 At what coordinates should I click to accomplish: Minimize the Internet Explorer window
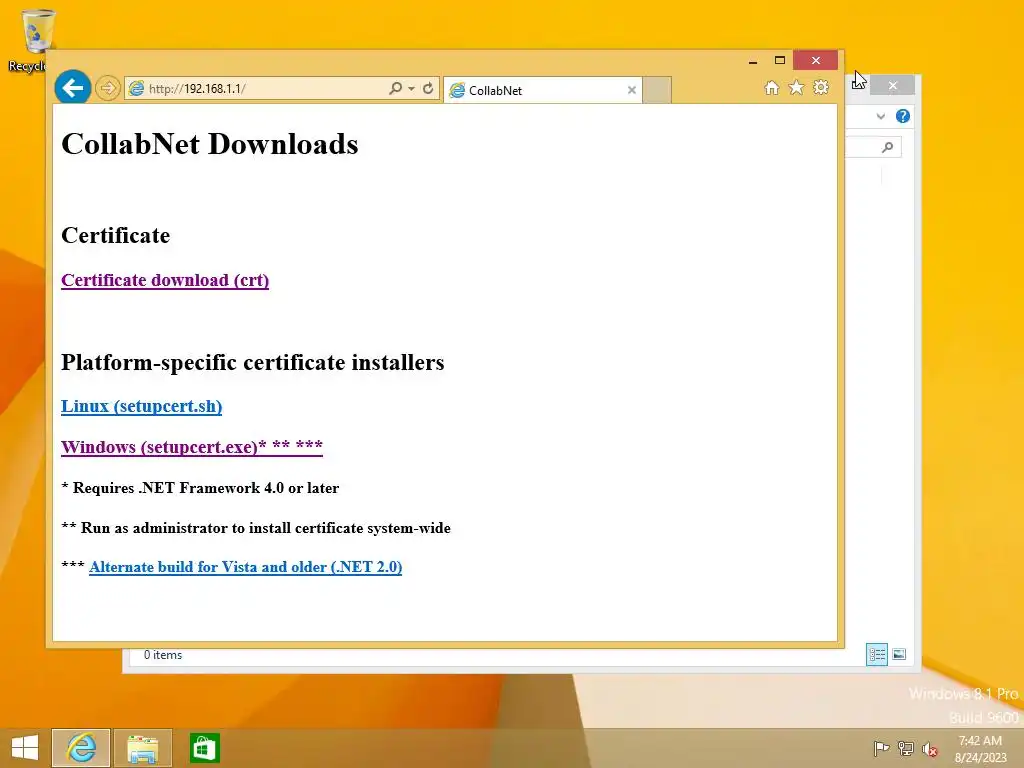tap(752, 61)
